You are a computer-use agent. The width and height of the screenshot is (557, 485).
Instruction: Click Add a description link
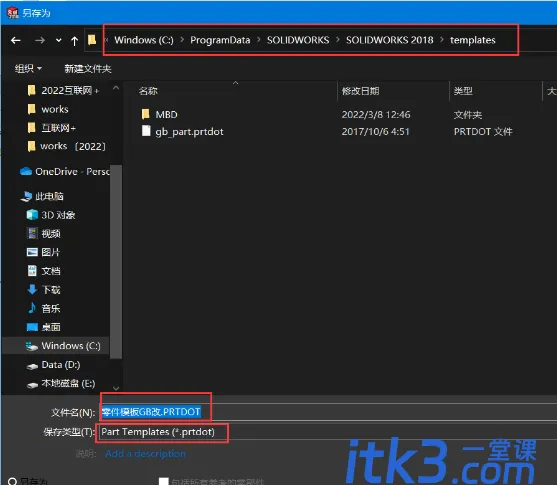[x=145, y=454]
